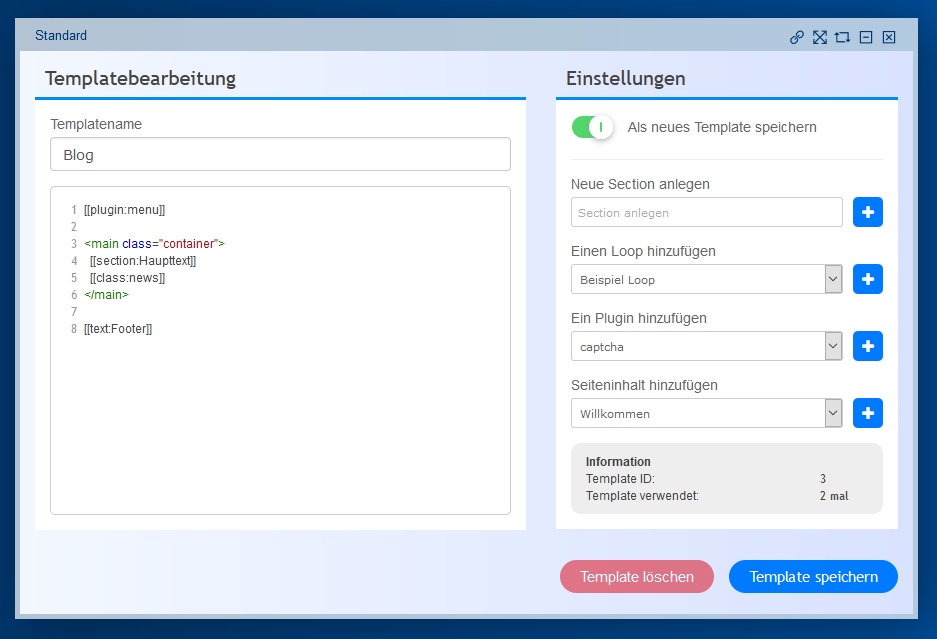Viewport: 937px width, 639px height.
Task: Click the Template löschen button
Action: pos(636,577)
